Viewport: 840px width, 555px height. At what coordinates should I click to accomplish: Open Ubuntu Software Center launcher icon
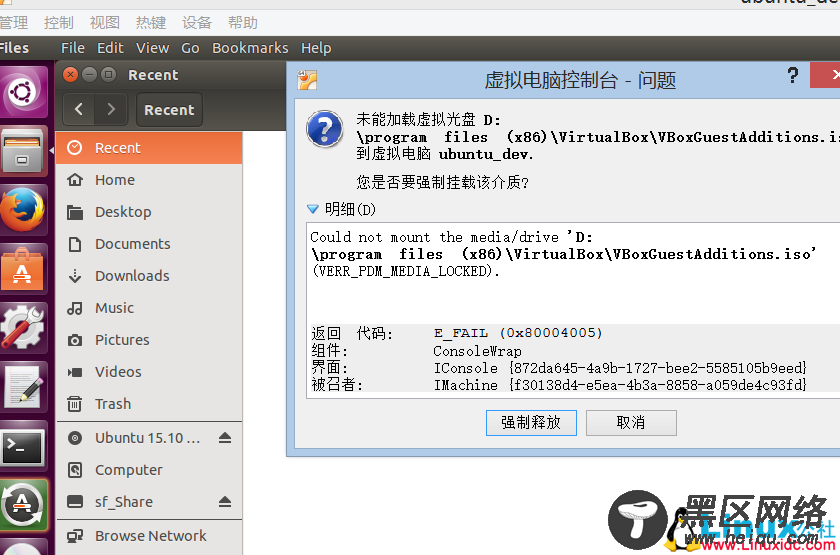(x=22, y=269)
